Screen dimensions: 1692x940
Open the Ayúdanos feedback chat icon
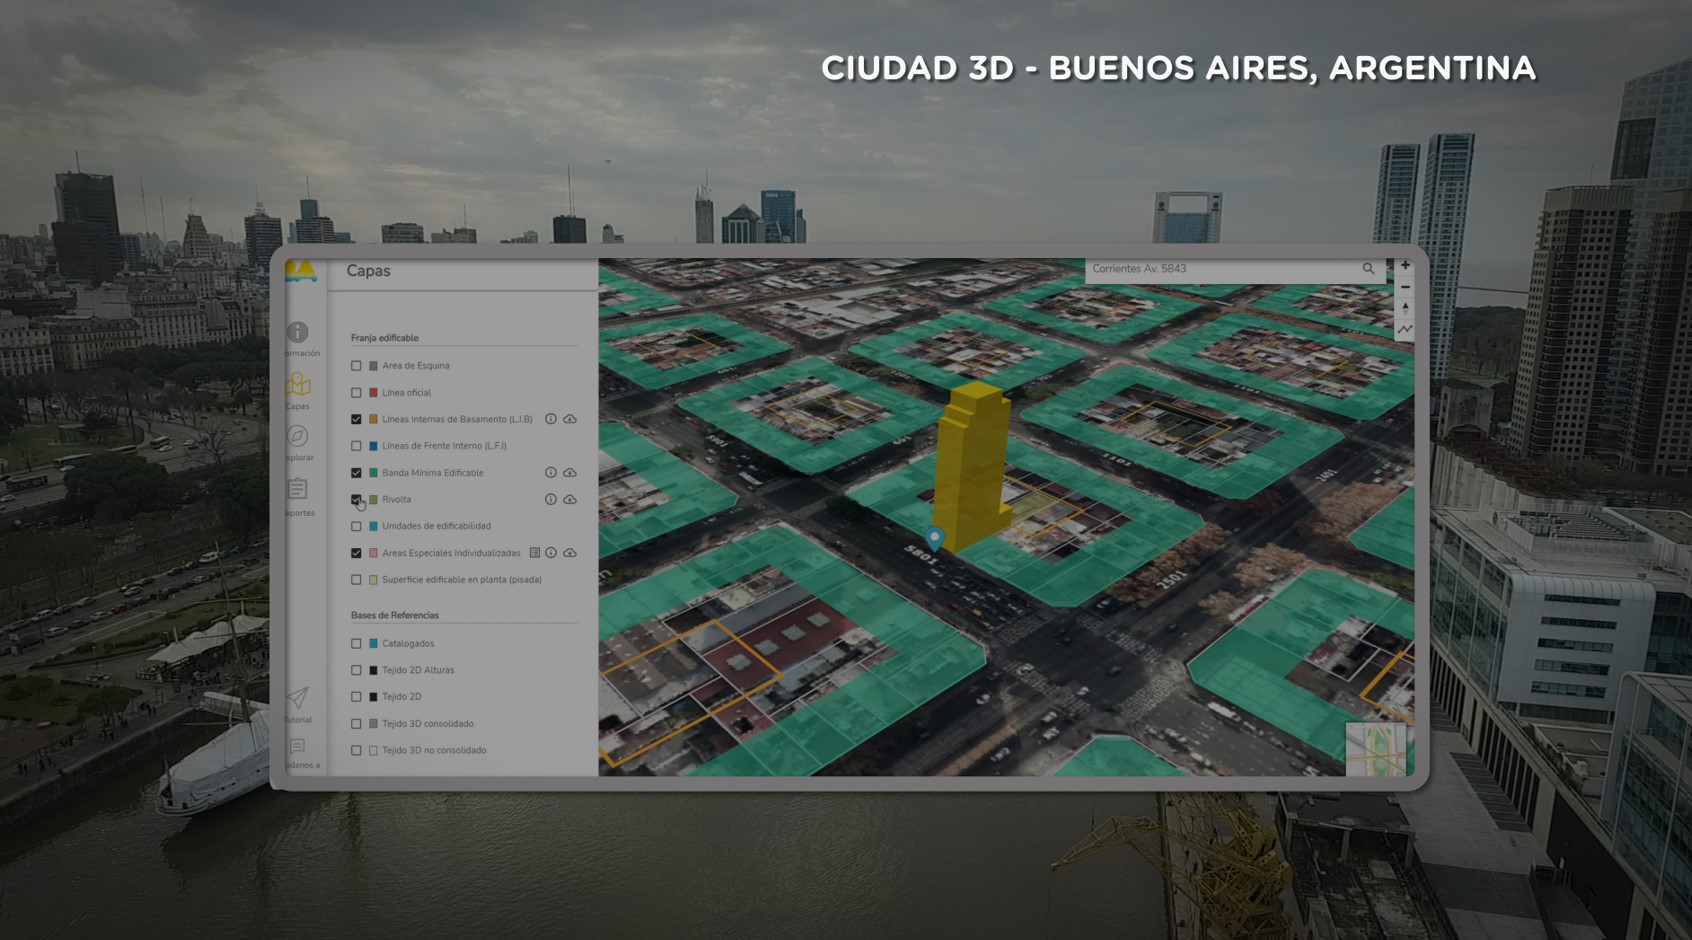click(298, 747)
